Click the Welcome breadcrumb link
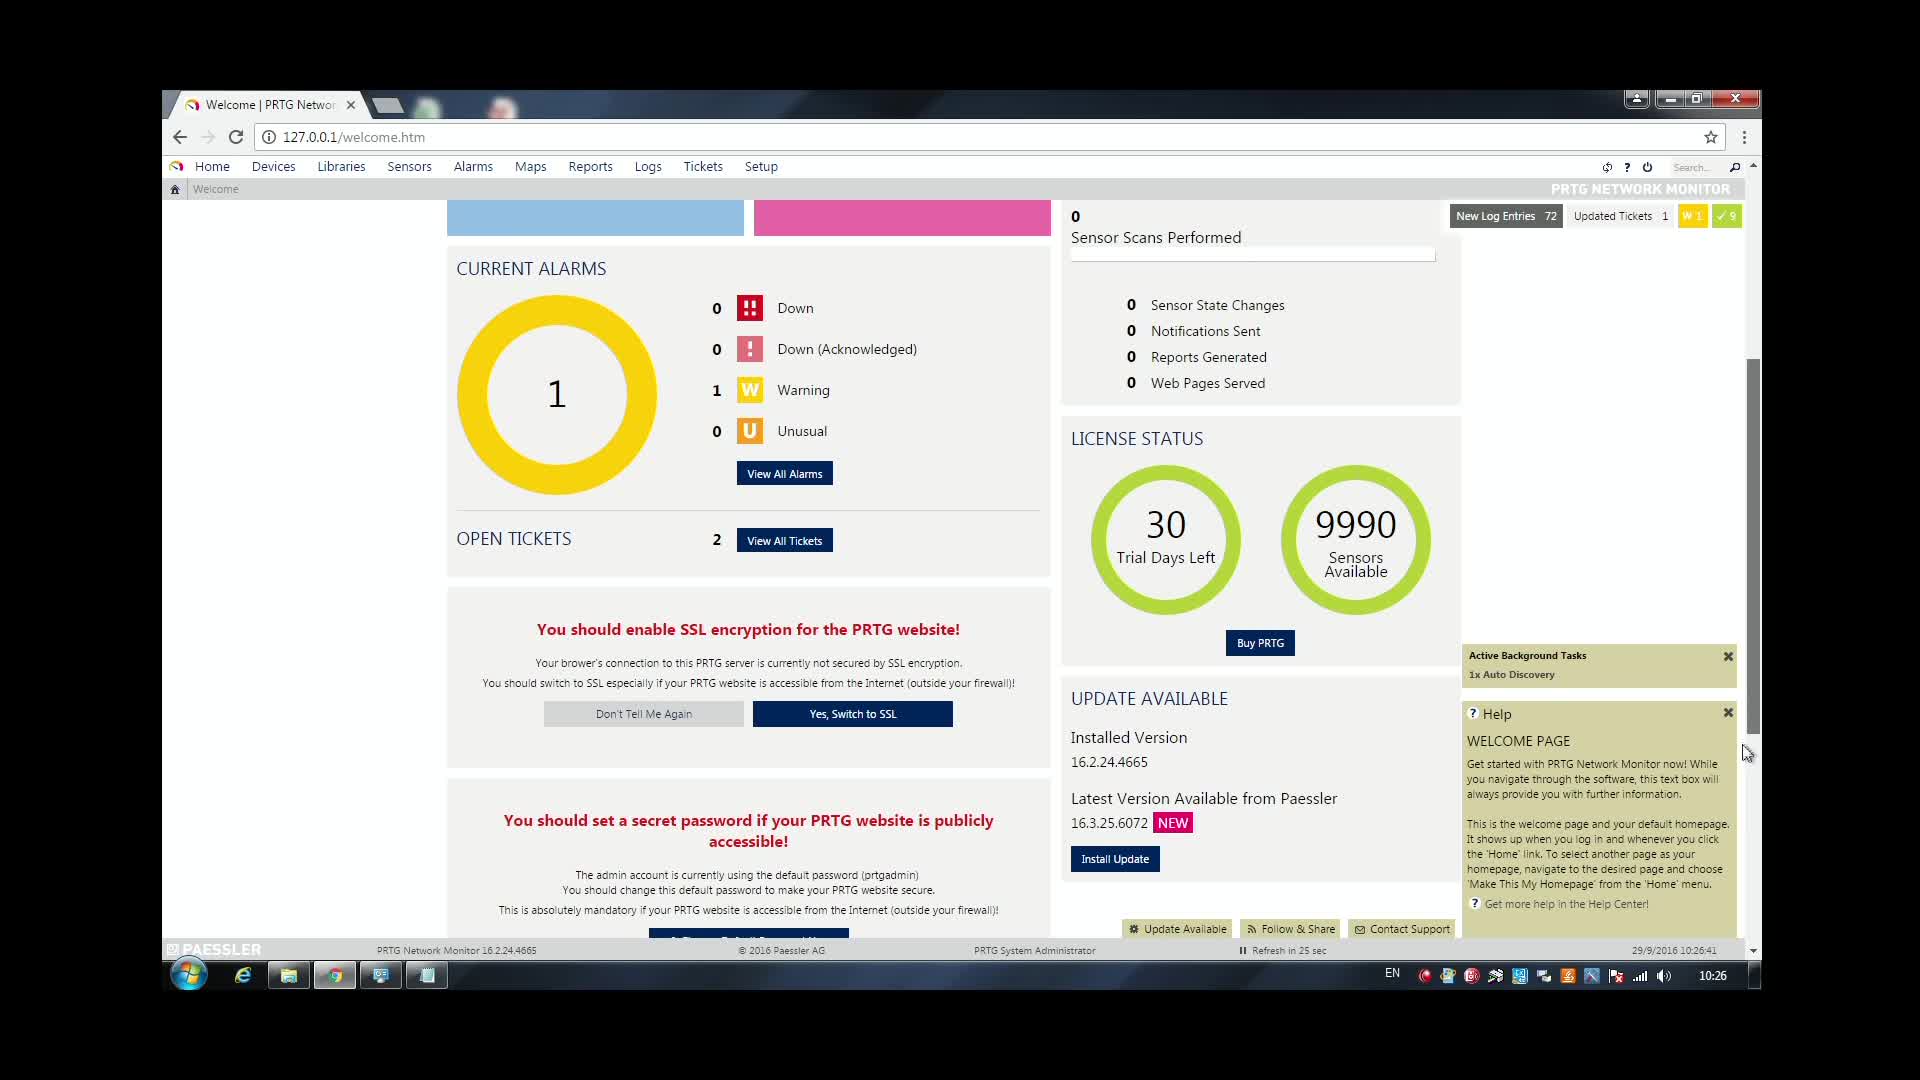1920x1080 pixels. [215, 189]
